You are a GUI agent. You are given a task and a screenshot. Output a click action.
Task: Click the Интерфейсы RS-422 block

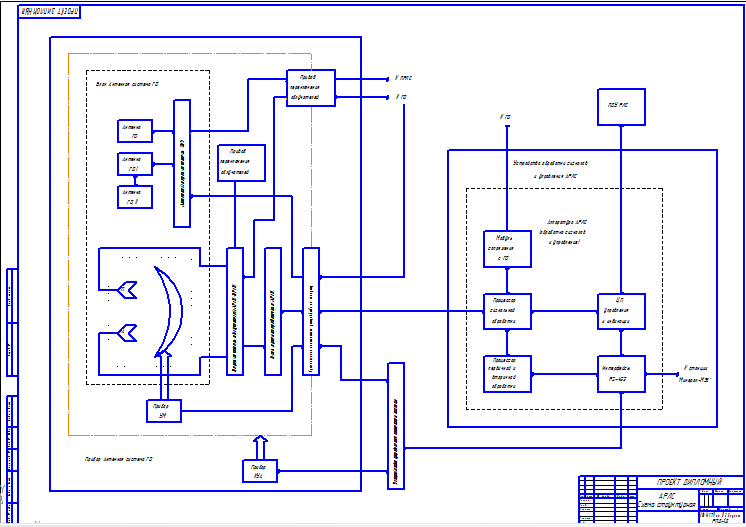click(x=621, y=374)
